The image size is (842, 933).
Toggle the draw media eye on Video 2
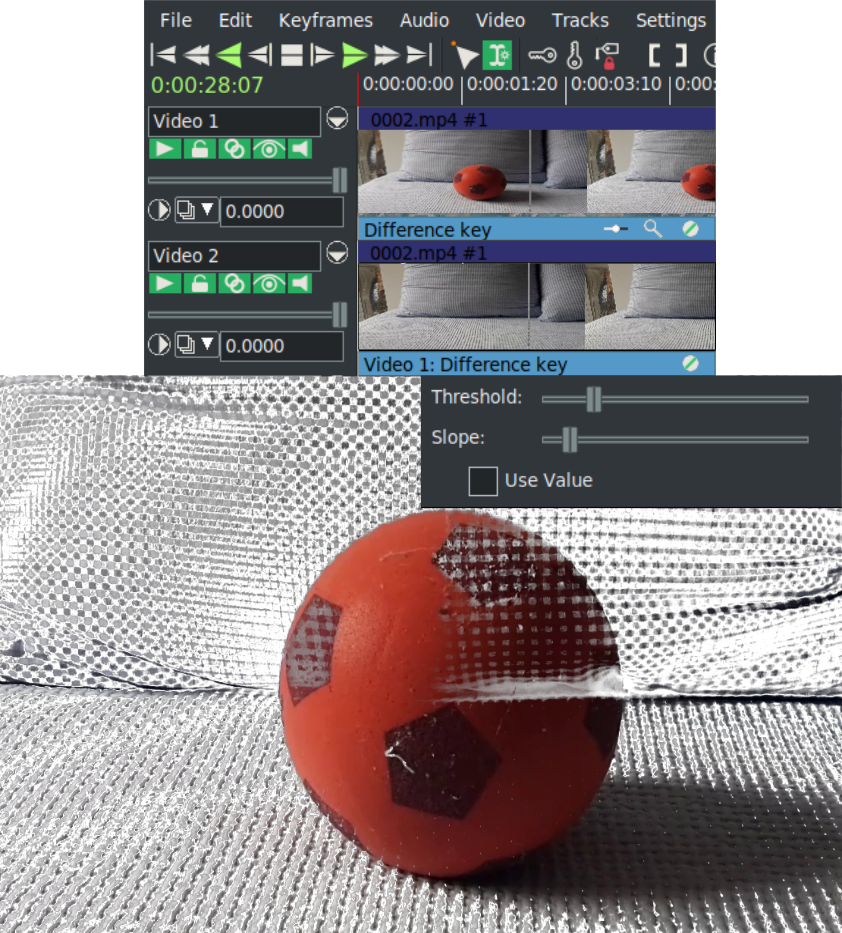point(267,283)
